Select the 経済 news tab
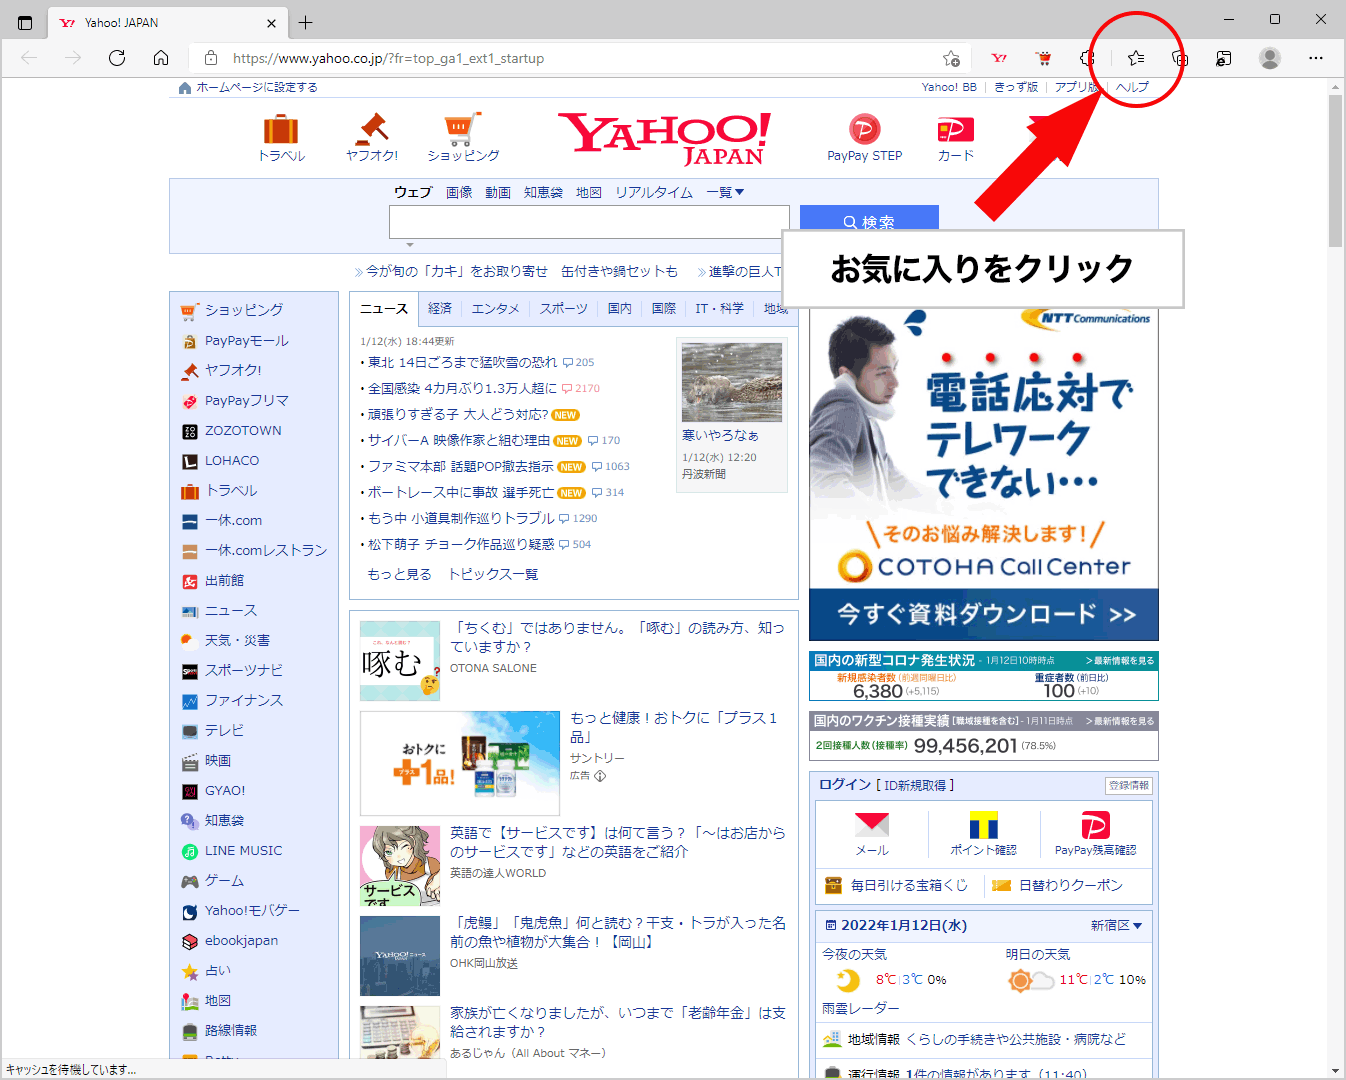1346x1080 pixels. pos(440,308)
